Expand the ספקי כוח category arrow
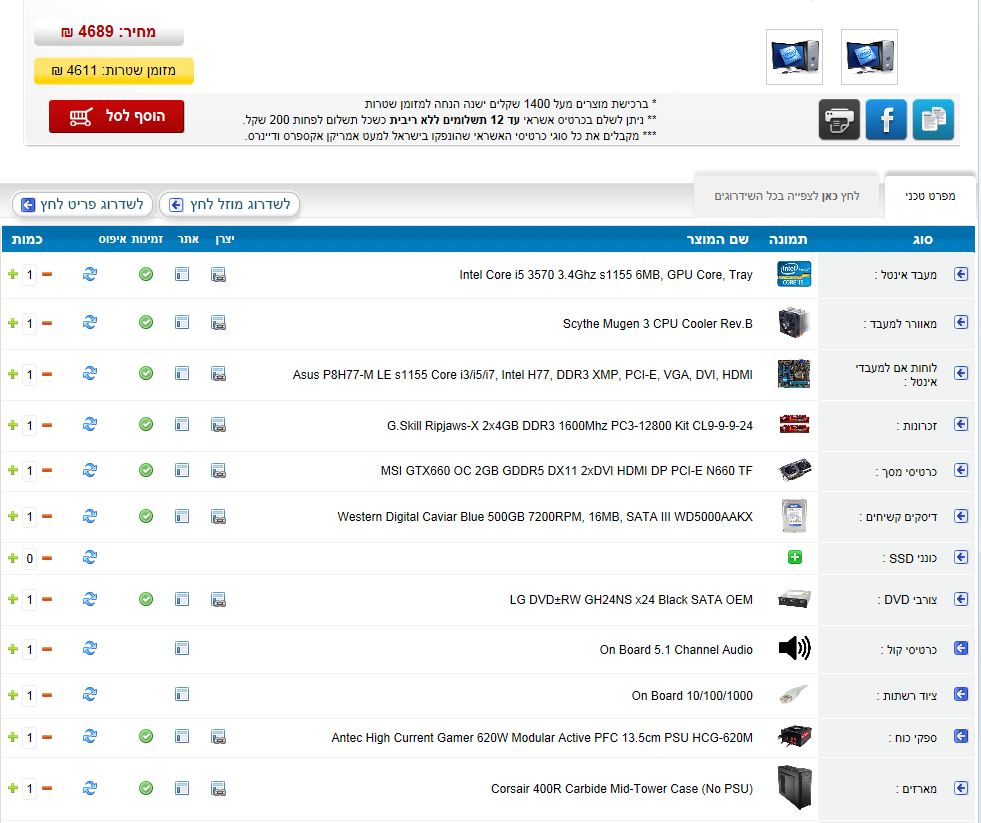 click(961, 737)
